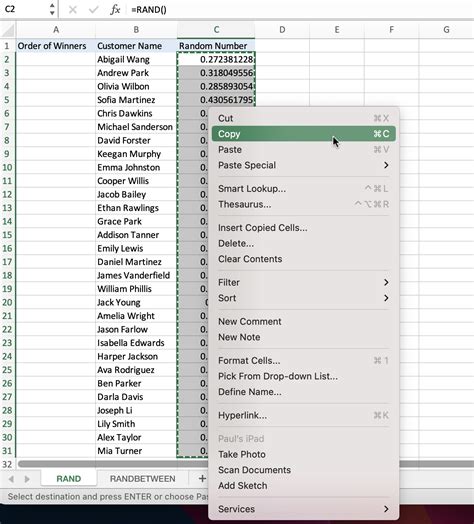The height and width of the screenshot is (524, 474).
Task: Select Clear Contents in context menu
Action: (x=304, y=259)
